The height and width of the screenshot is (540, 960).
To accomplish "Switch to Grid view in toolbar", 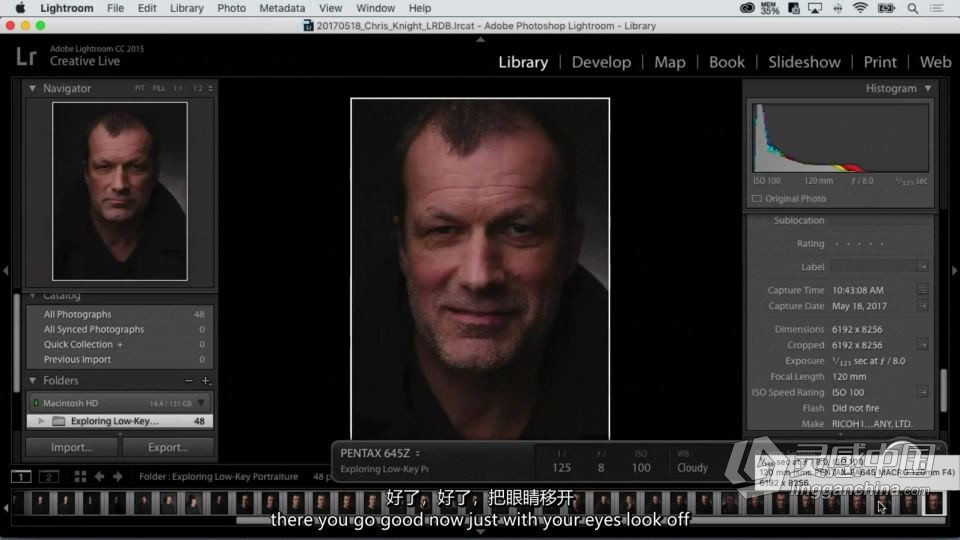I will tap(80, 476).
